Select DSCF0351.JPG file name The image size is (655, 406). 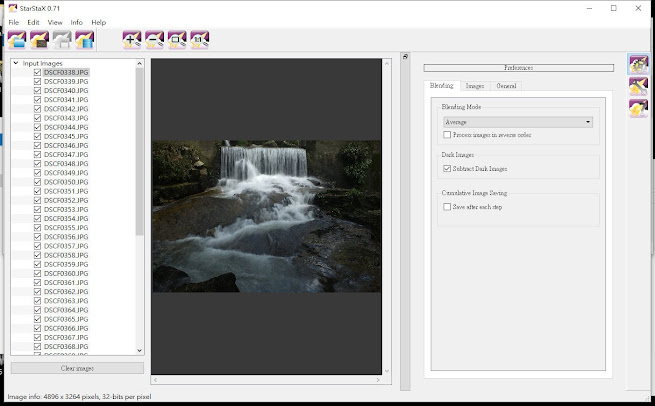tap(66, 191)
